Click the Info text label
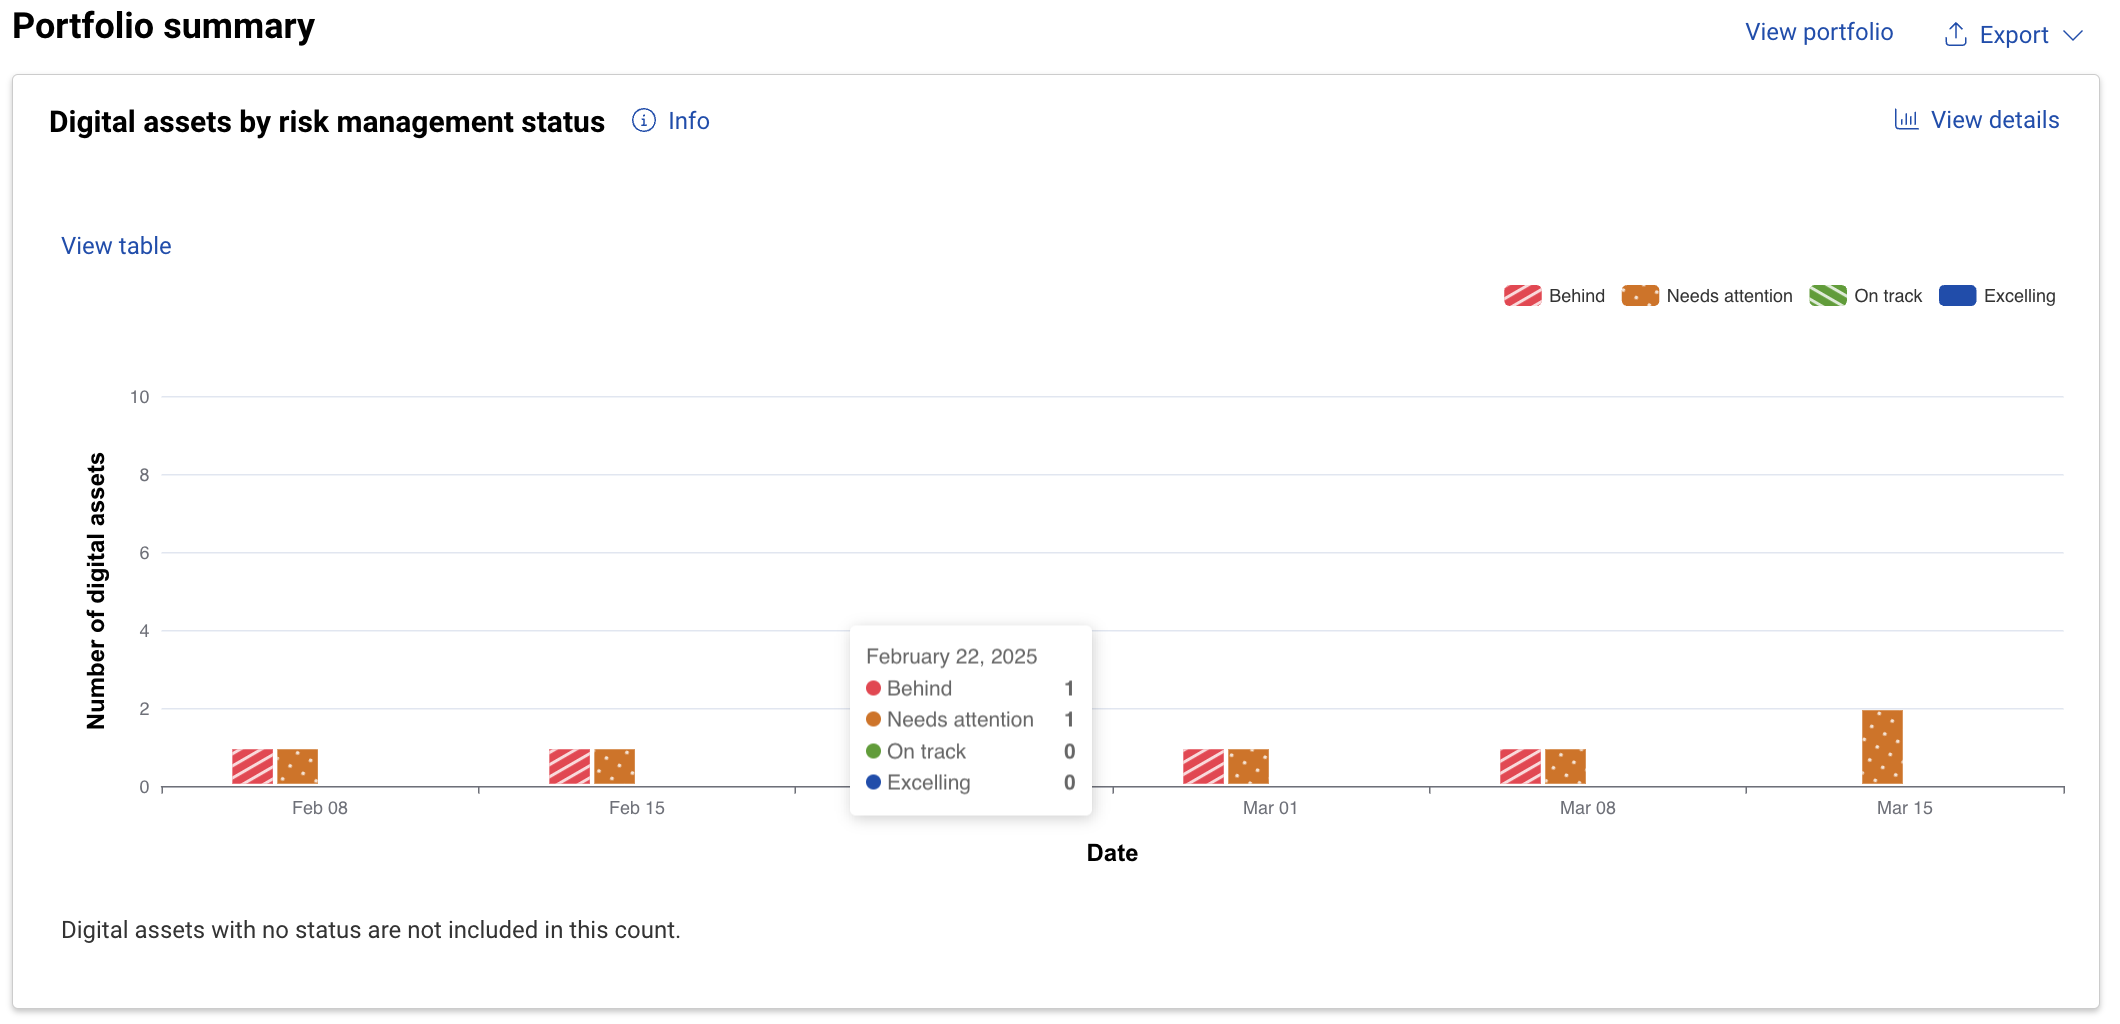The image size is (2120, 1024). (x=688, y=121)
